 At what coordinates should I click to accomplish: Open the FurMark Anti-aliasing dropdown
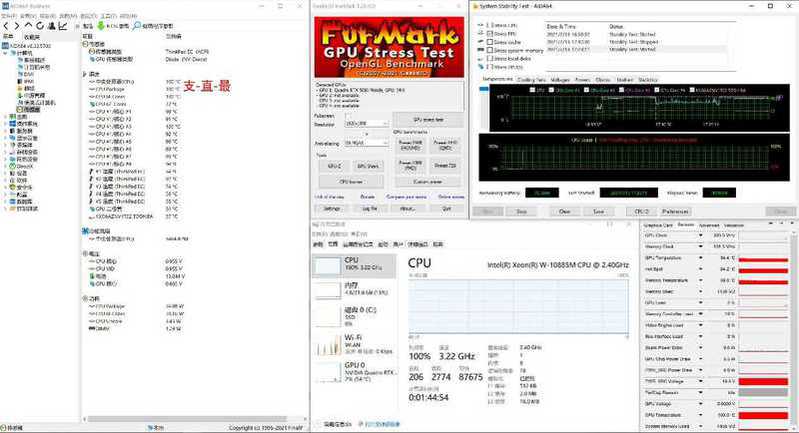(366, 144)
